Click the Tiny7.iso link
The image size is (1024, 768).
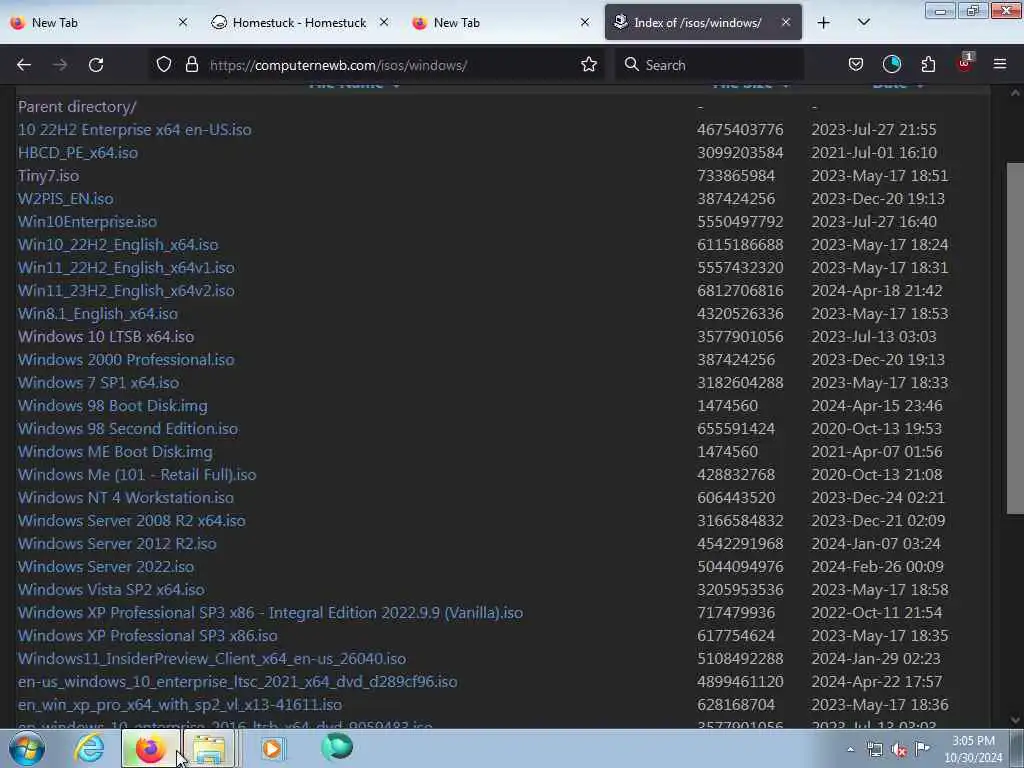(48, 176)
